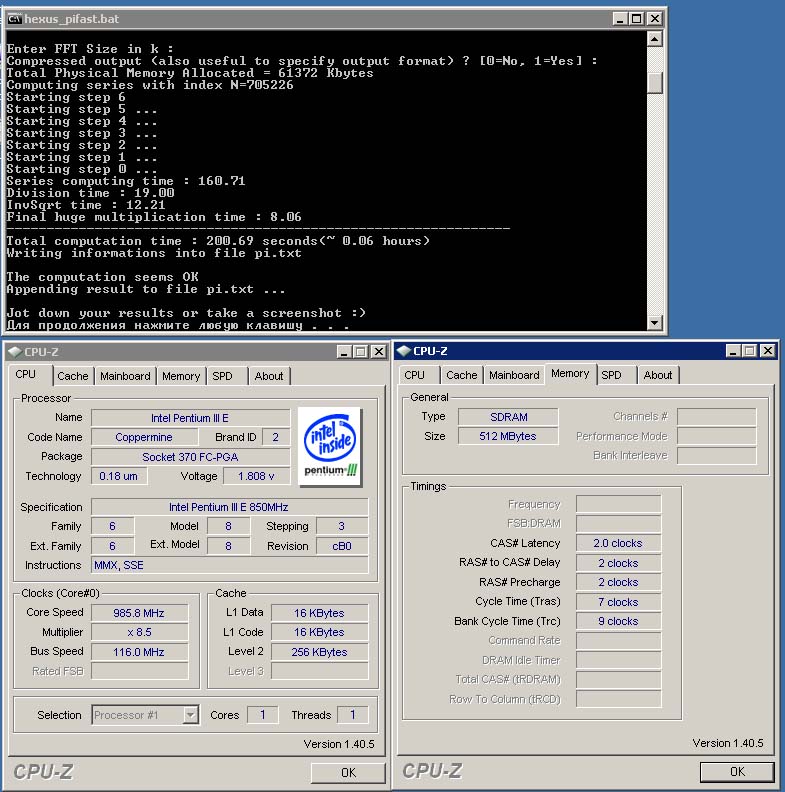
Task: Click the hexus_pifast.bat title bar text
Action: (x=72, y=19)
